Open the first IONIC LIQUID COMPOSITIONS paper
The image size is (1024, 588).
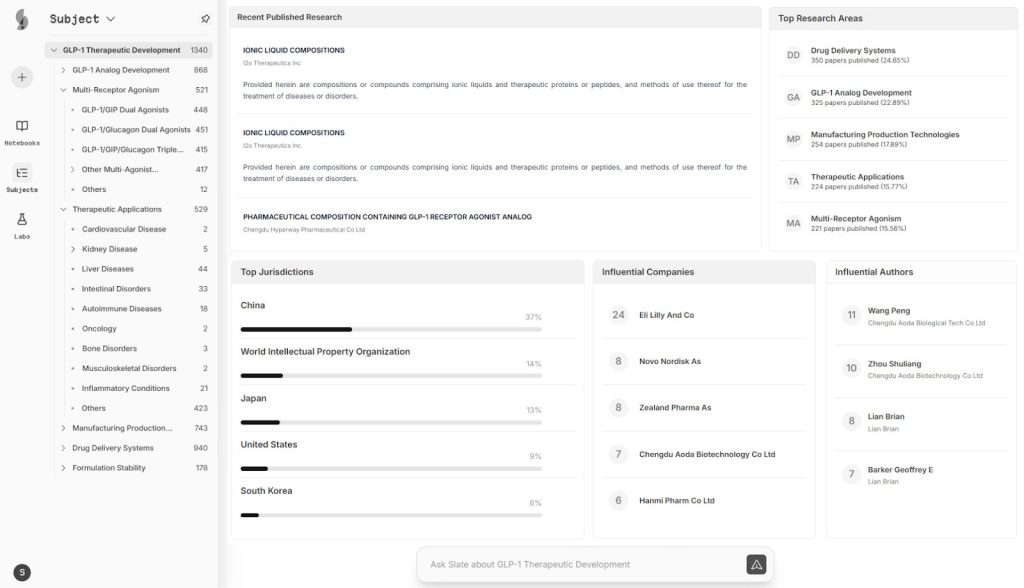tap(294, 50)
